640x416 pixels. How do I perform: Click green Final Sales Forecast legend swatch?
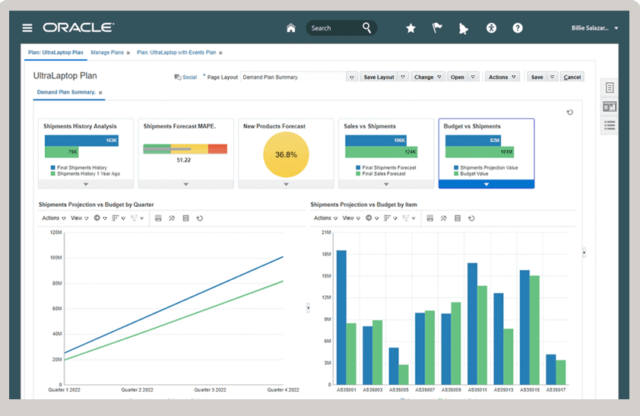click(358, 174)
